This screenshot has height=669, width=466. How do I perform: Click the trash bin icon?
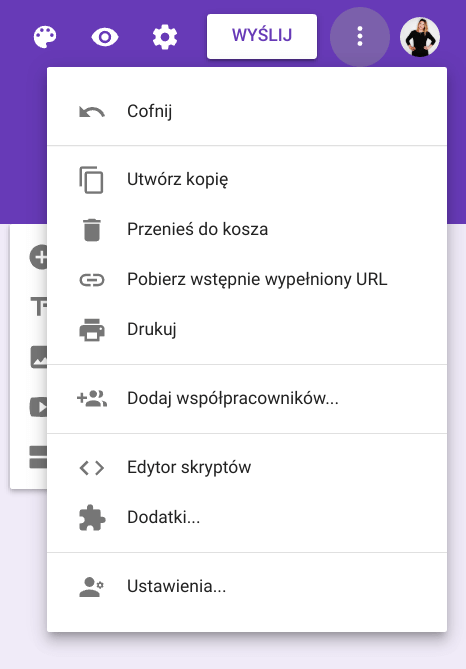click(92, 230)
